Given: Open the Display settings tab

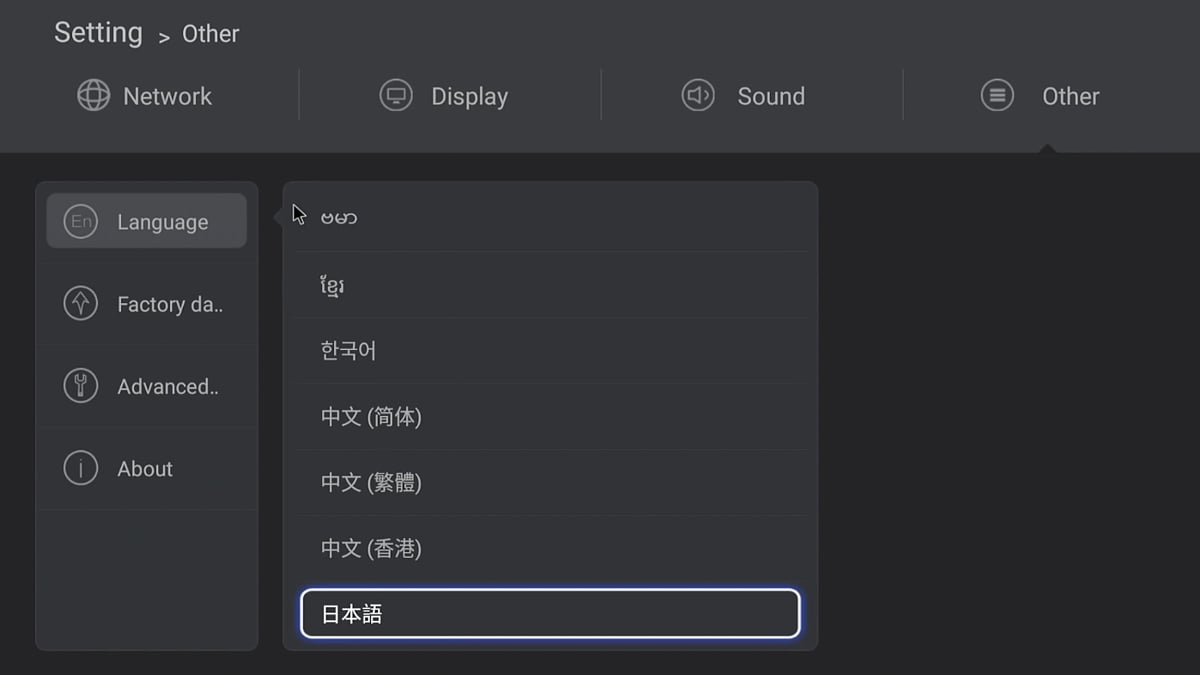Looking at the screenshot, I should [469, 96].
